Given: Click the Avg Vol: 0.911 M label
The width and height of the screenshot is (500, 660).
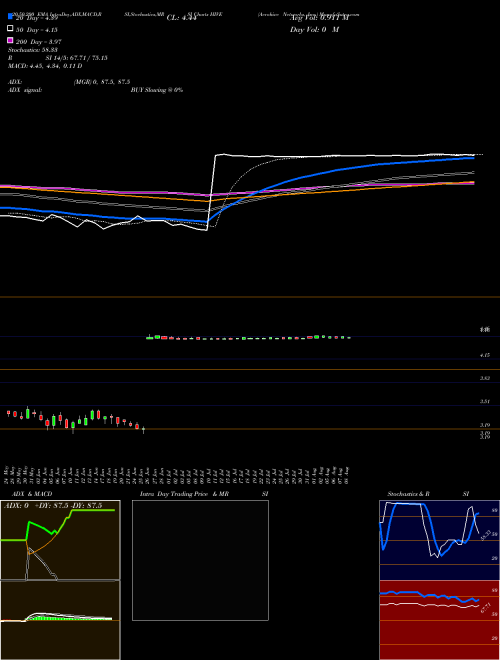Looking at the screenshot, I should click(x=319, y=18).
